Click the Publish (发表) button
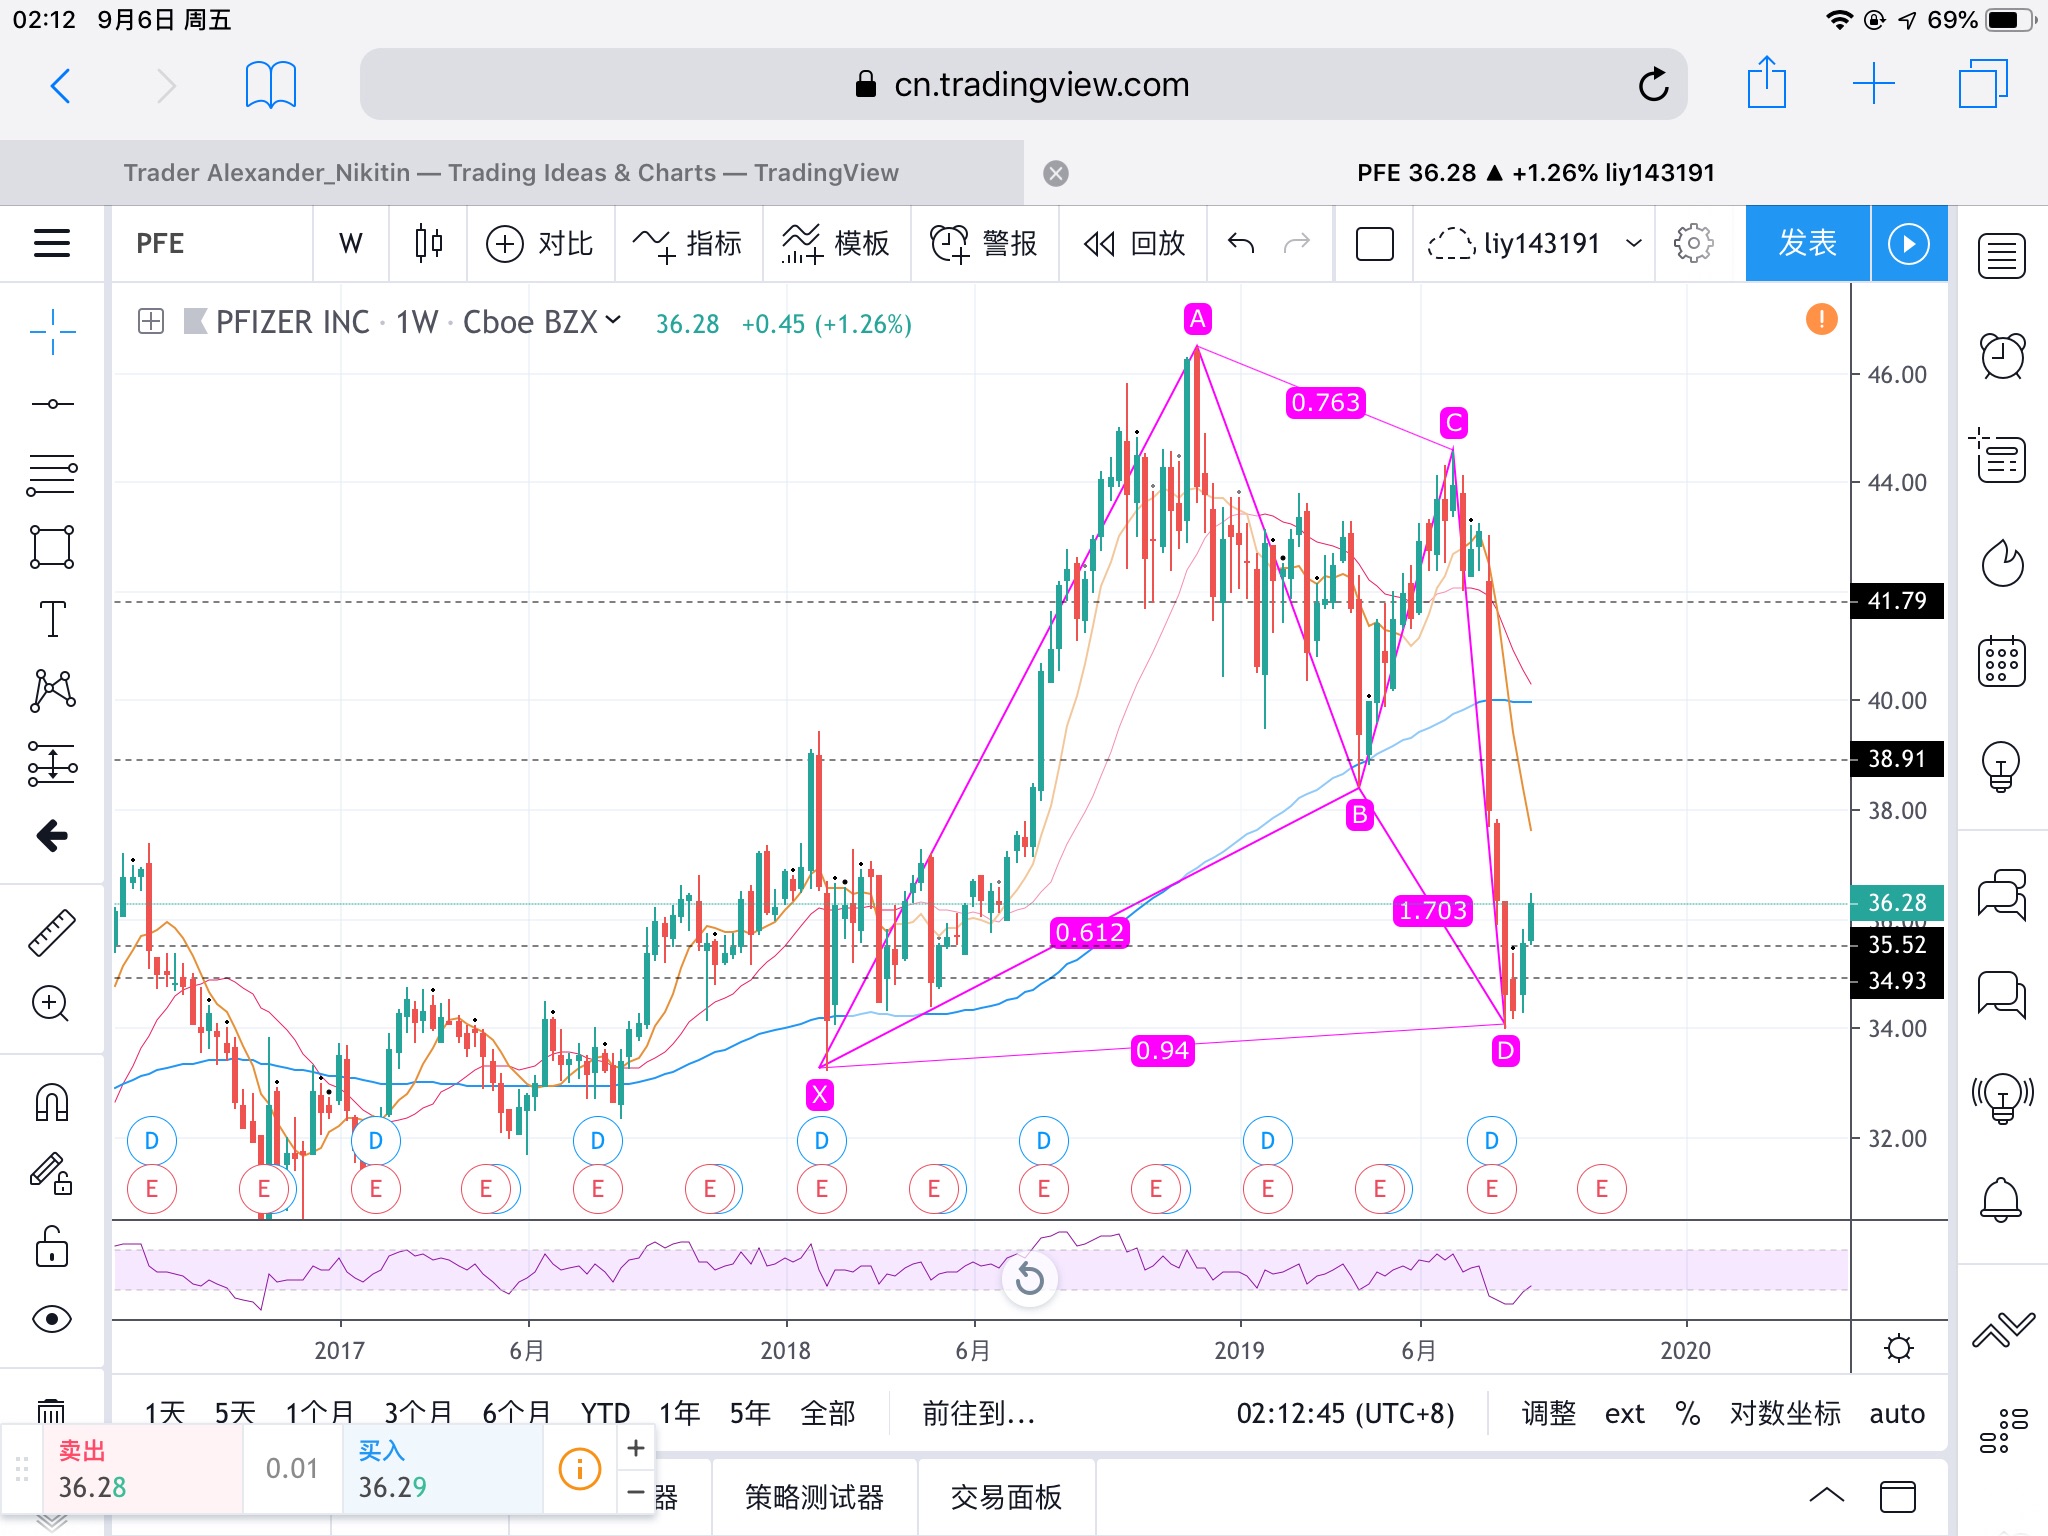This screenshot has width=2048, height=1536. (x=1807, y=243)
